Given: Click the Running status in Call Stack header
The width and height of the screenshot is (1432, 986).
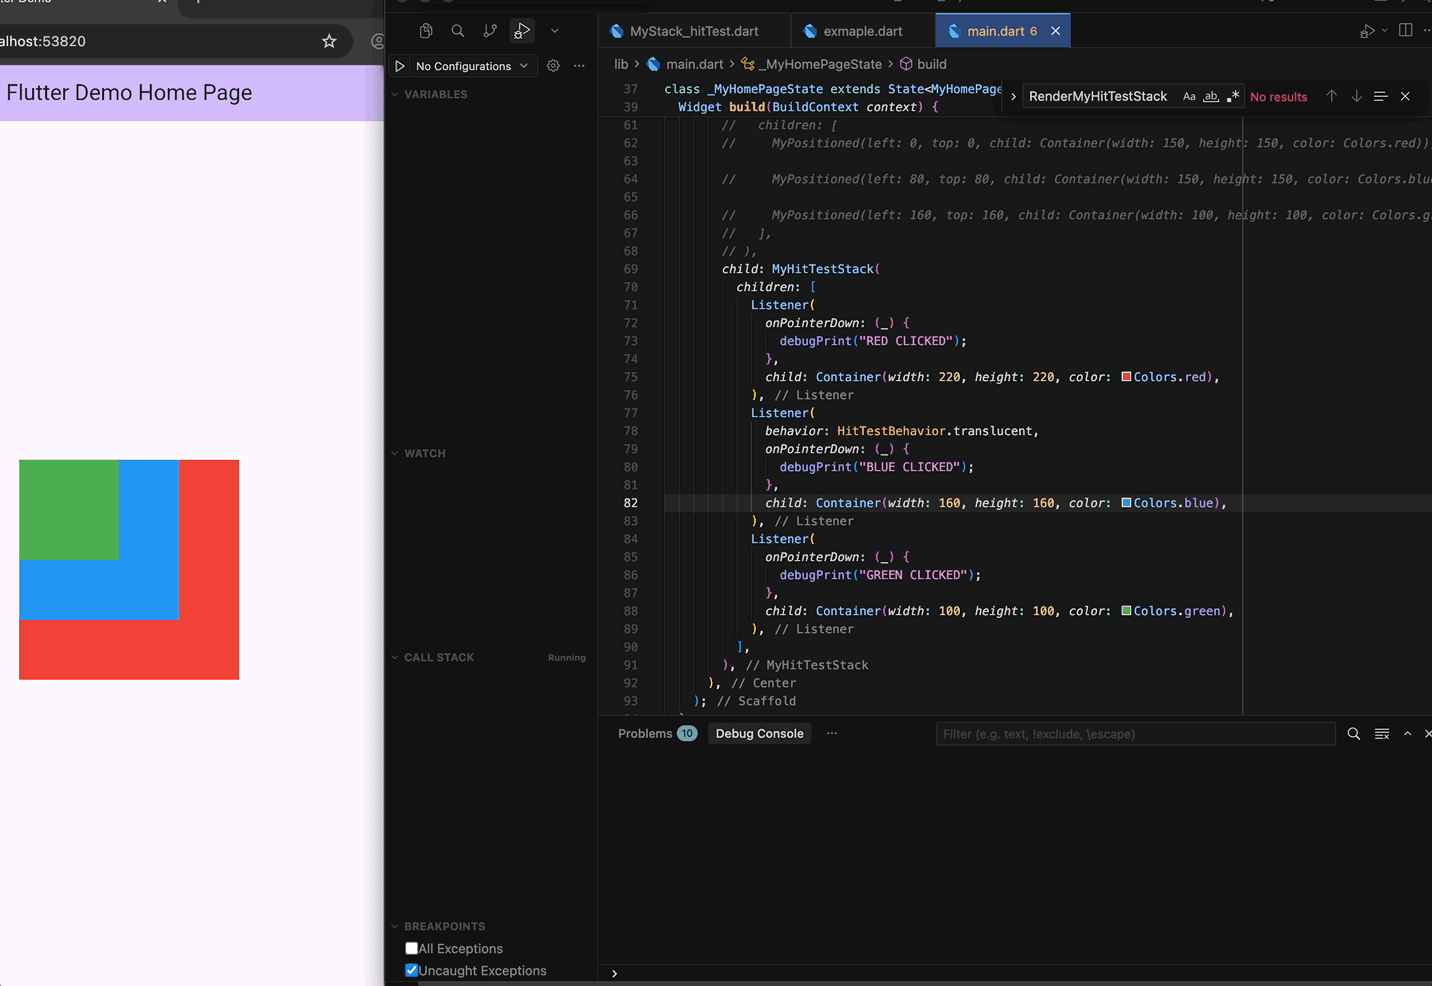Looking at the screenshot, I should (x=567, y=658).
